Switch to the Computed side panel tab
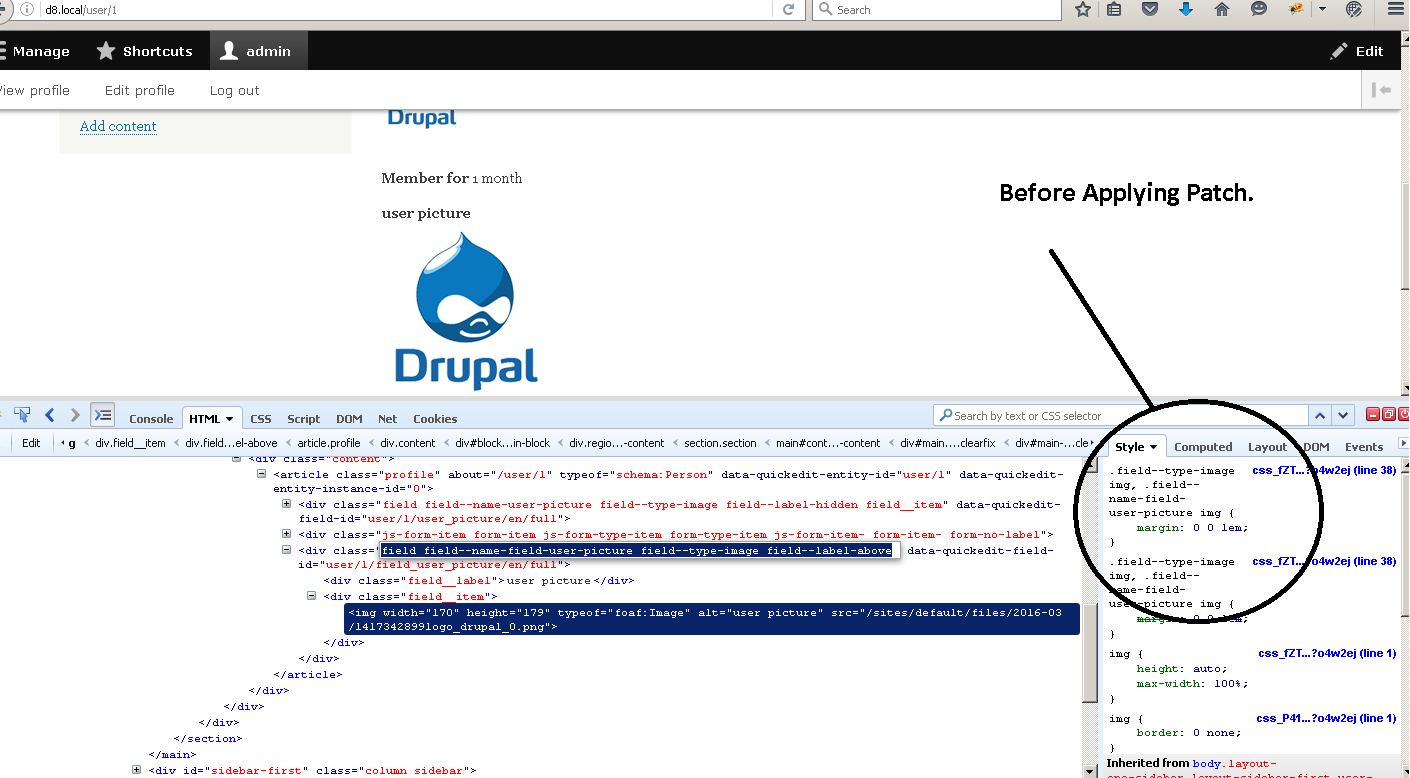The image size is (1410, 778). coord(1203,447)
